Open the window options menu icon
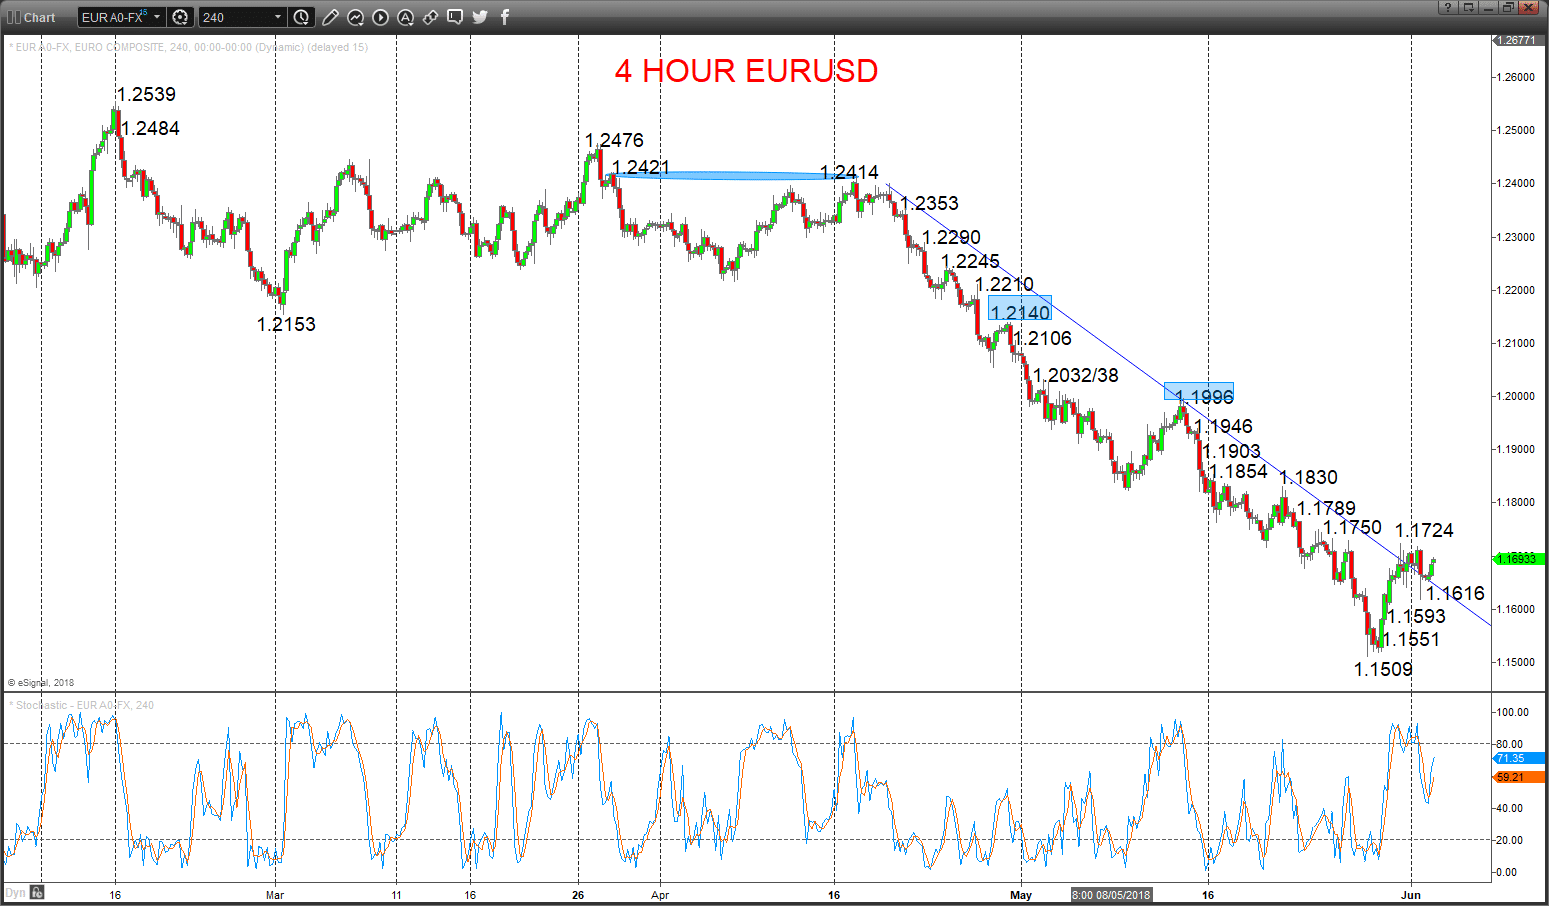The height and width of the screenshot is (906, 1549). click(1468, 8)
